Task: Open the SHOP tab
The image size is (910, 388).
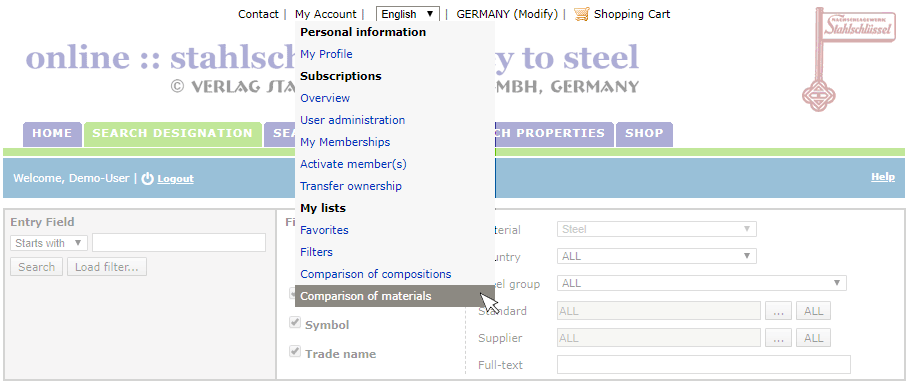Action: [x=644, y=134]
